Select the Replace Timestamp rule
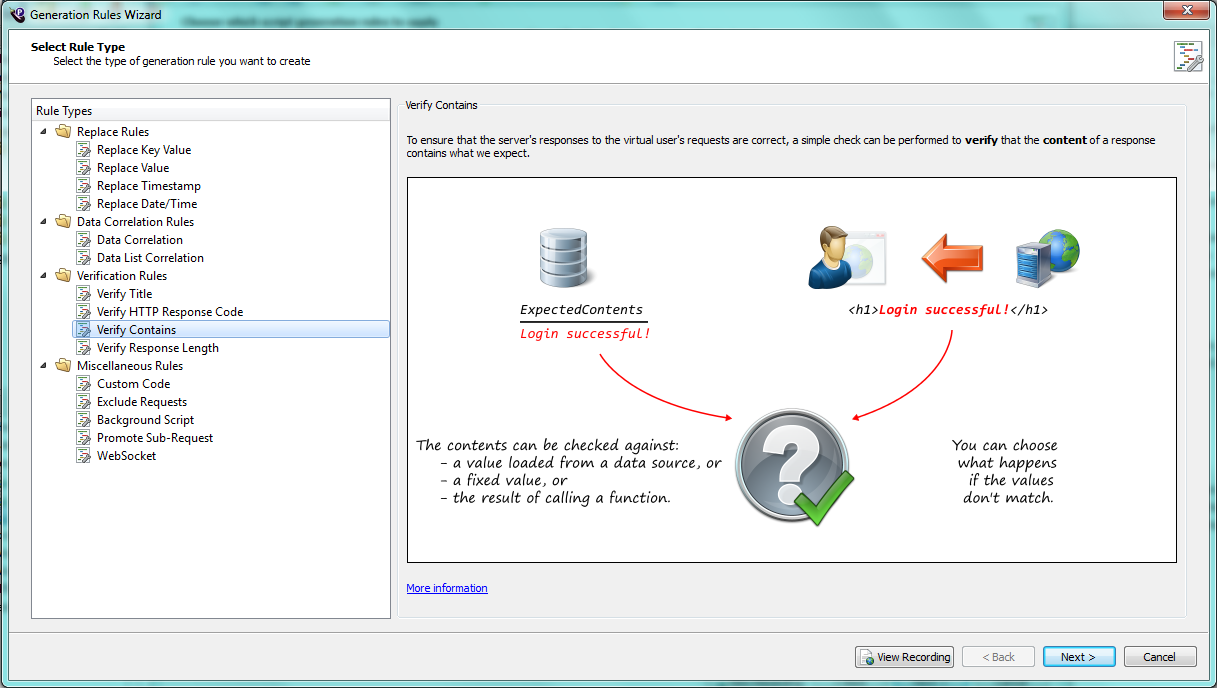This screenshot has height=688, width=1217. click(148, 186)
